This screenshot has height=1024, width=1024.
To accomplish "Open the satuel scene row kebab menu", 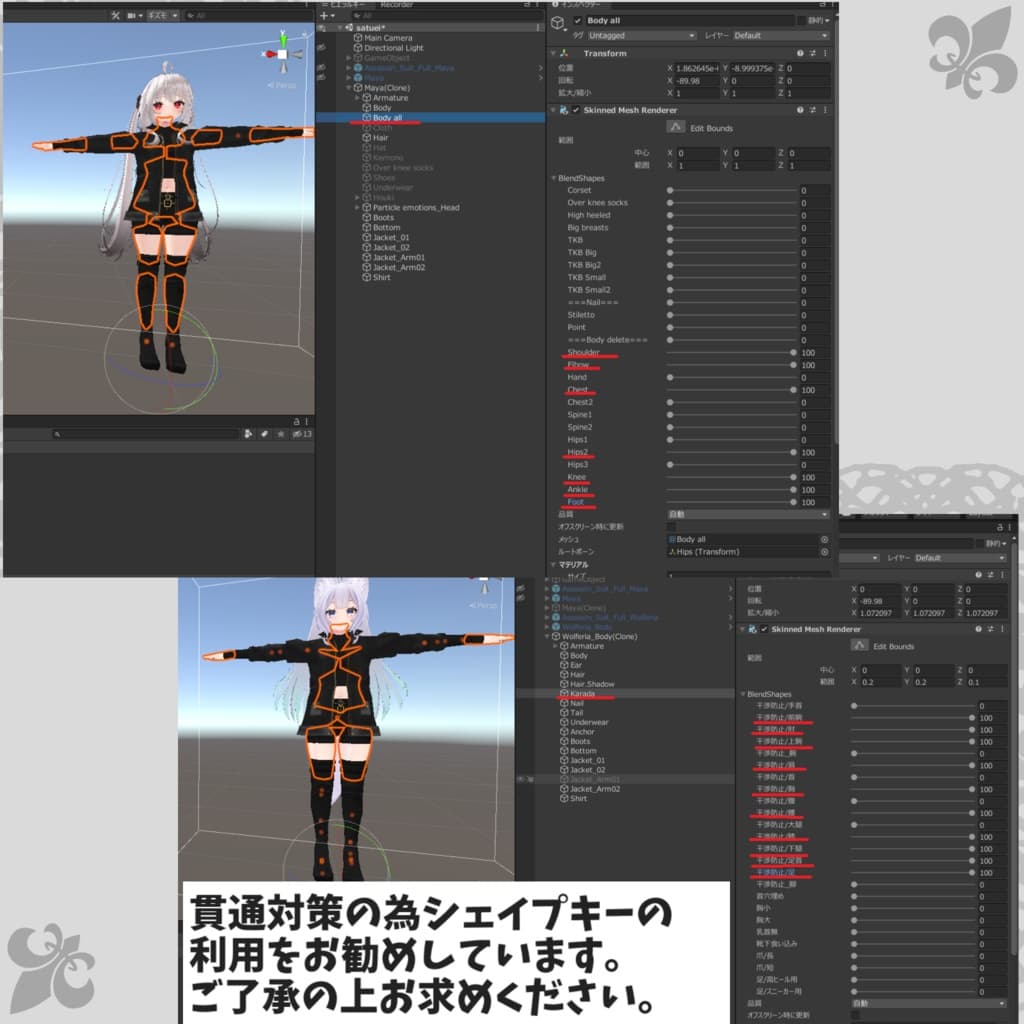I will tap(538, 28).
